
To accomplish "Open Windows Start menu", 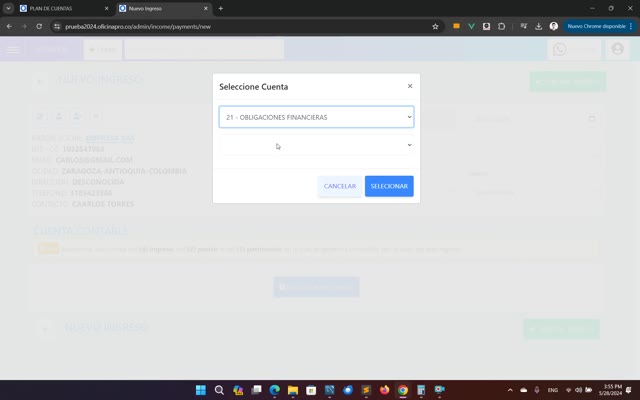I will tap(201, 390).
